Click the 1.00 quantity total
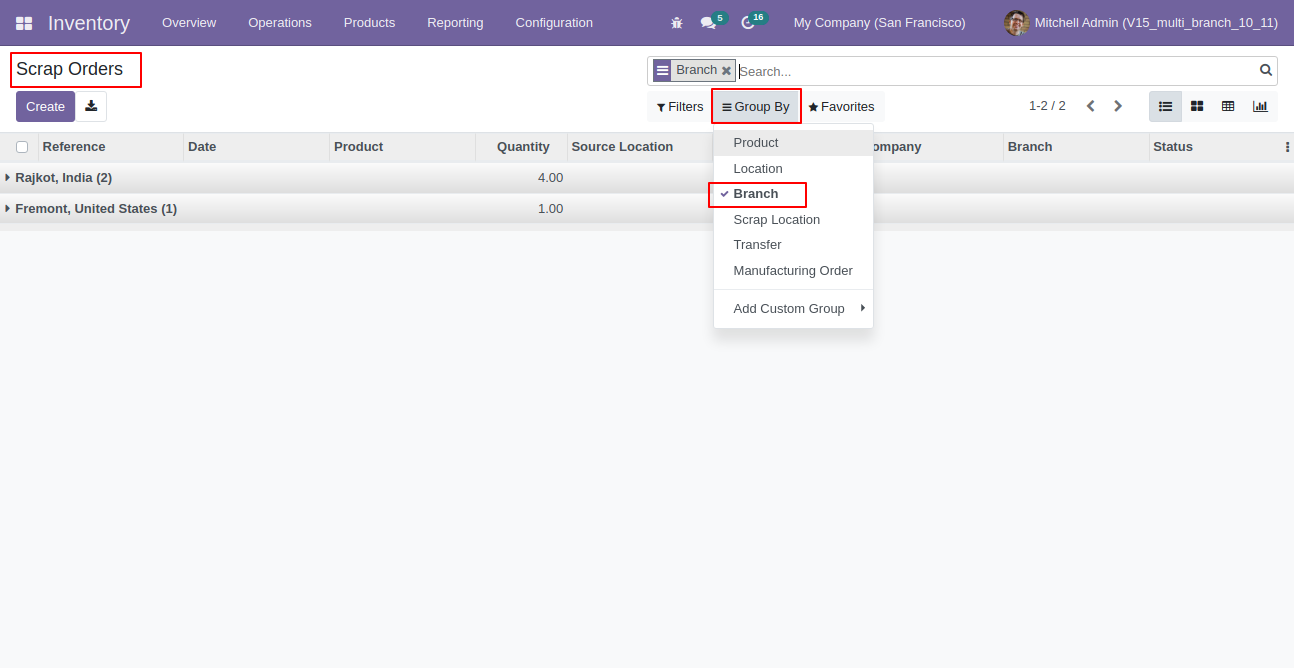Image resolution: width=1294 pixels, height=668 pixels. point(550,209)
